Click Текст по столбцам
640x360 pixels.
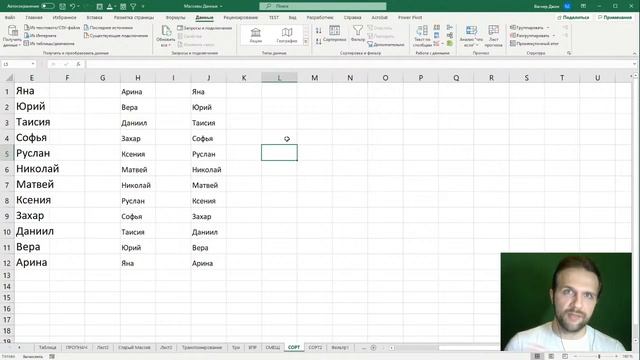(422, 36)
